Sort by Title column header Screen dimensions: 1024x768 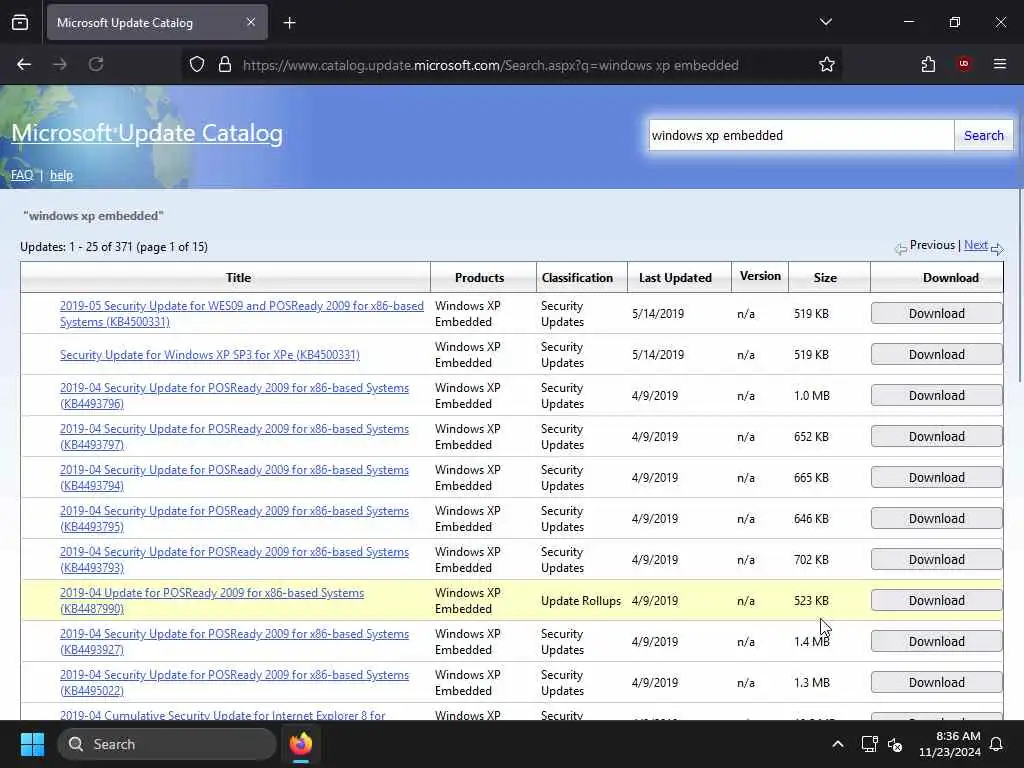coord(238,278)
